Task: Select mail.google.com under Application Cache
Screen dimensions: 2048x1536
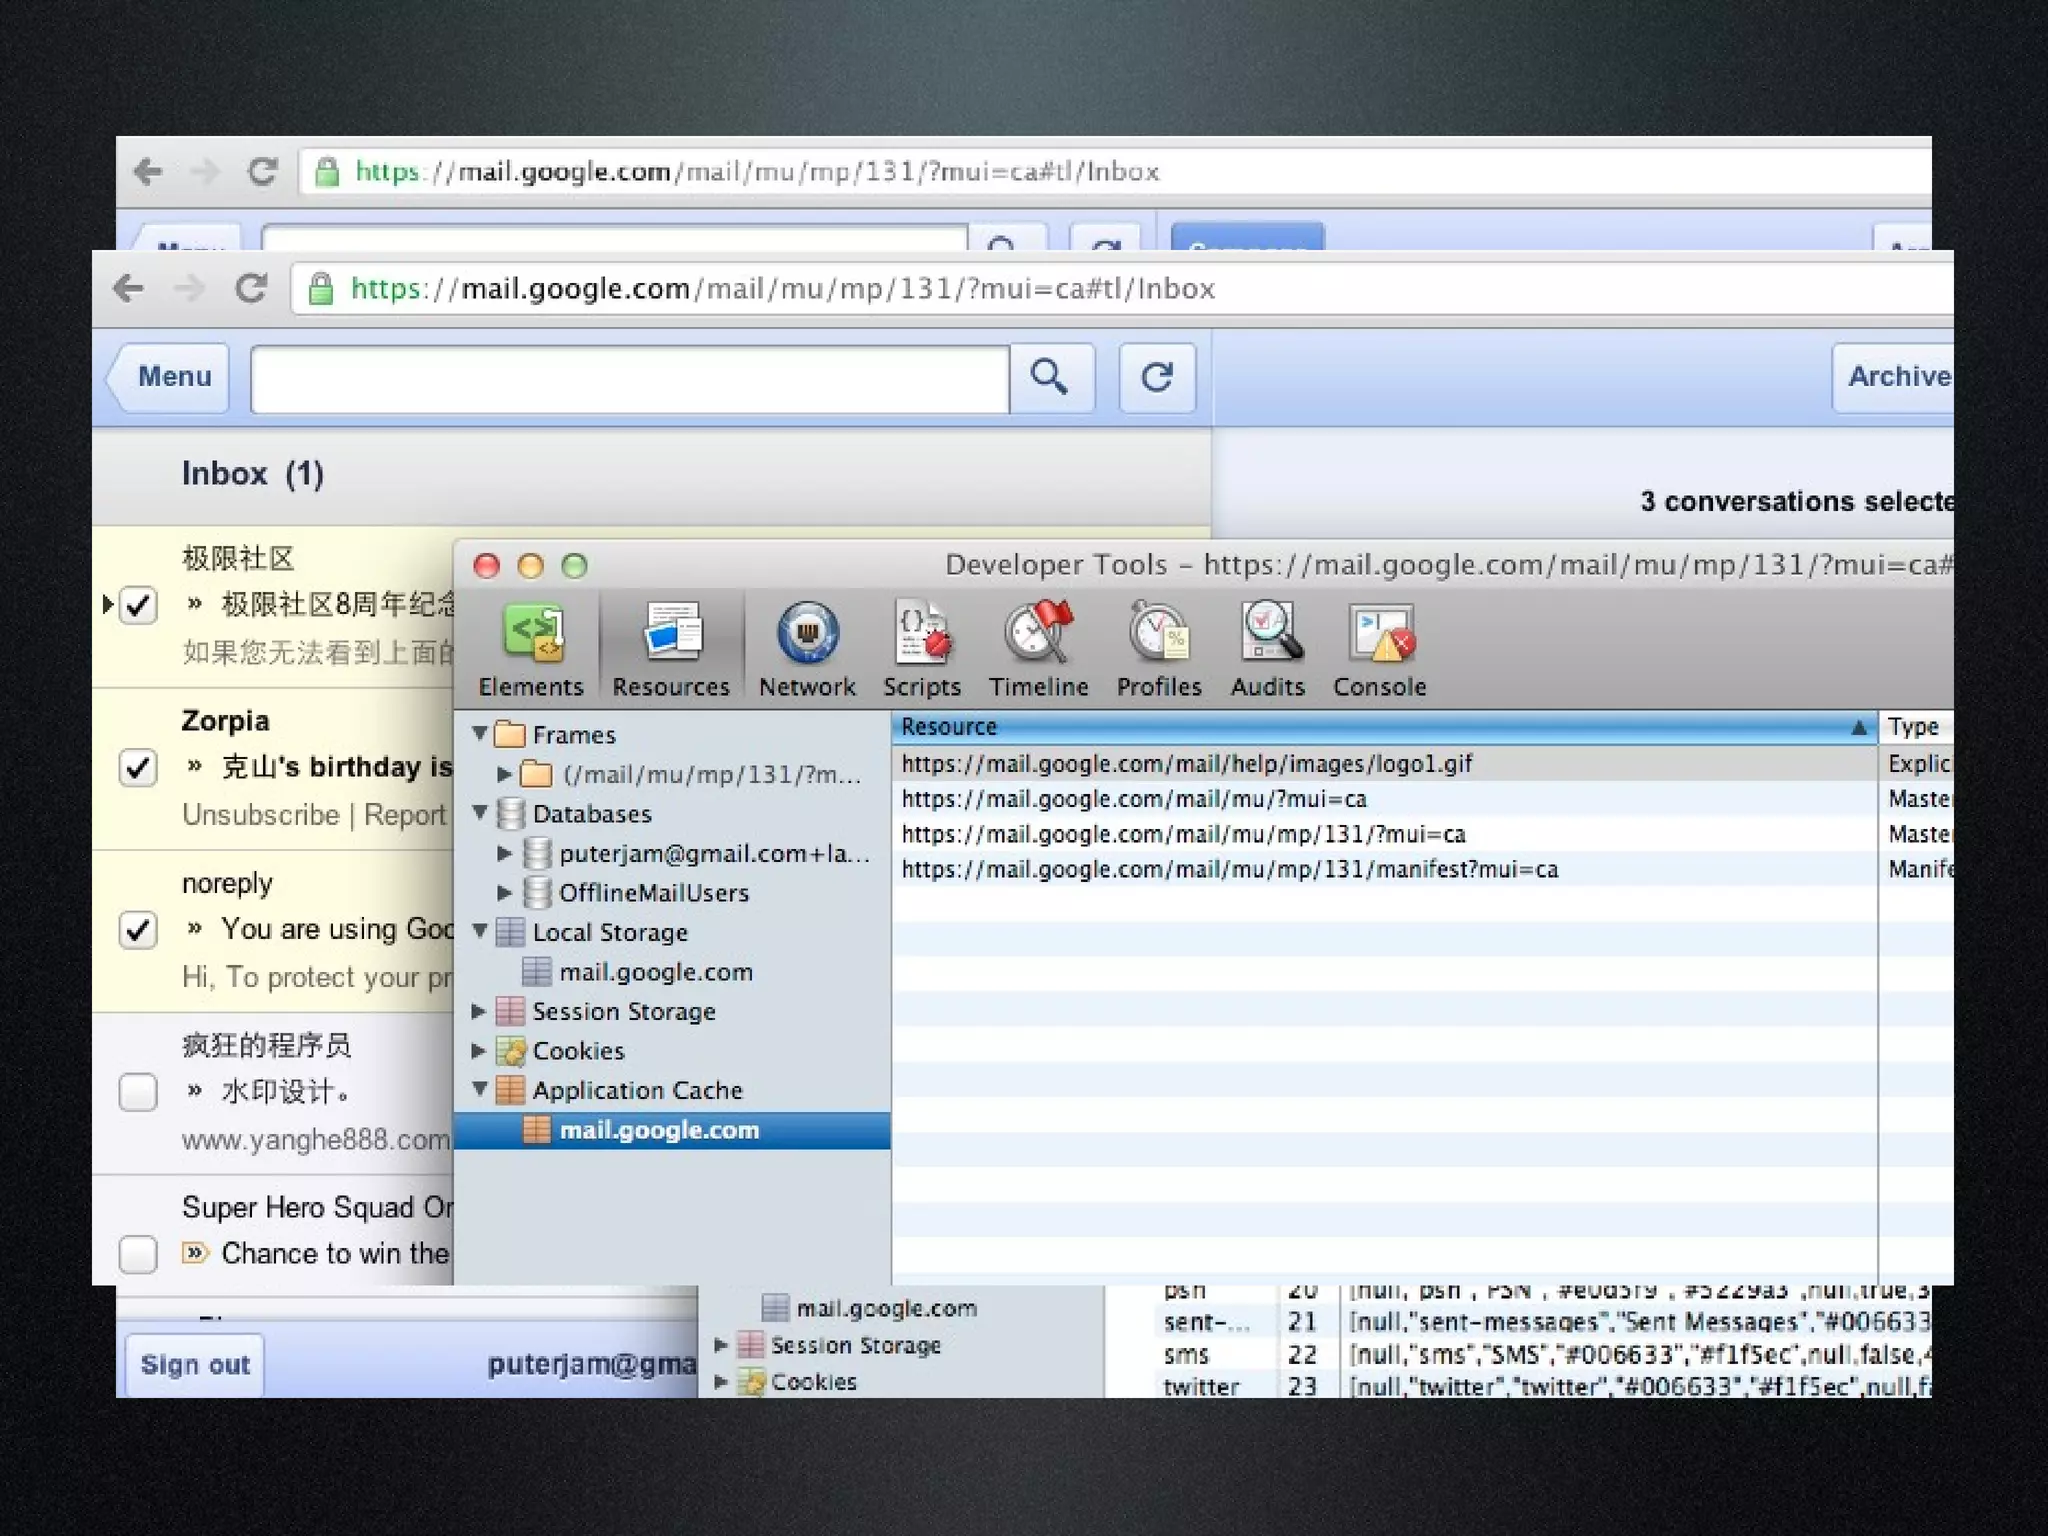Action: point(672,1130)
